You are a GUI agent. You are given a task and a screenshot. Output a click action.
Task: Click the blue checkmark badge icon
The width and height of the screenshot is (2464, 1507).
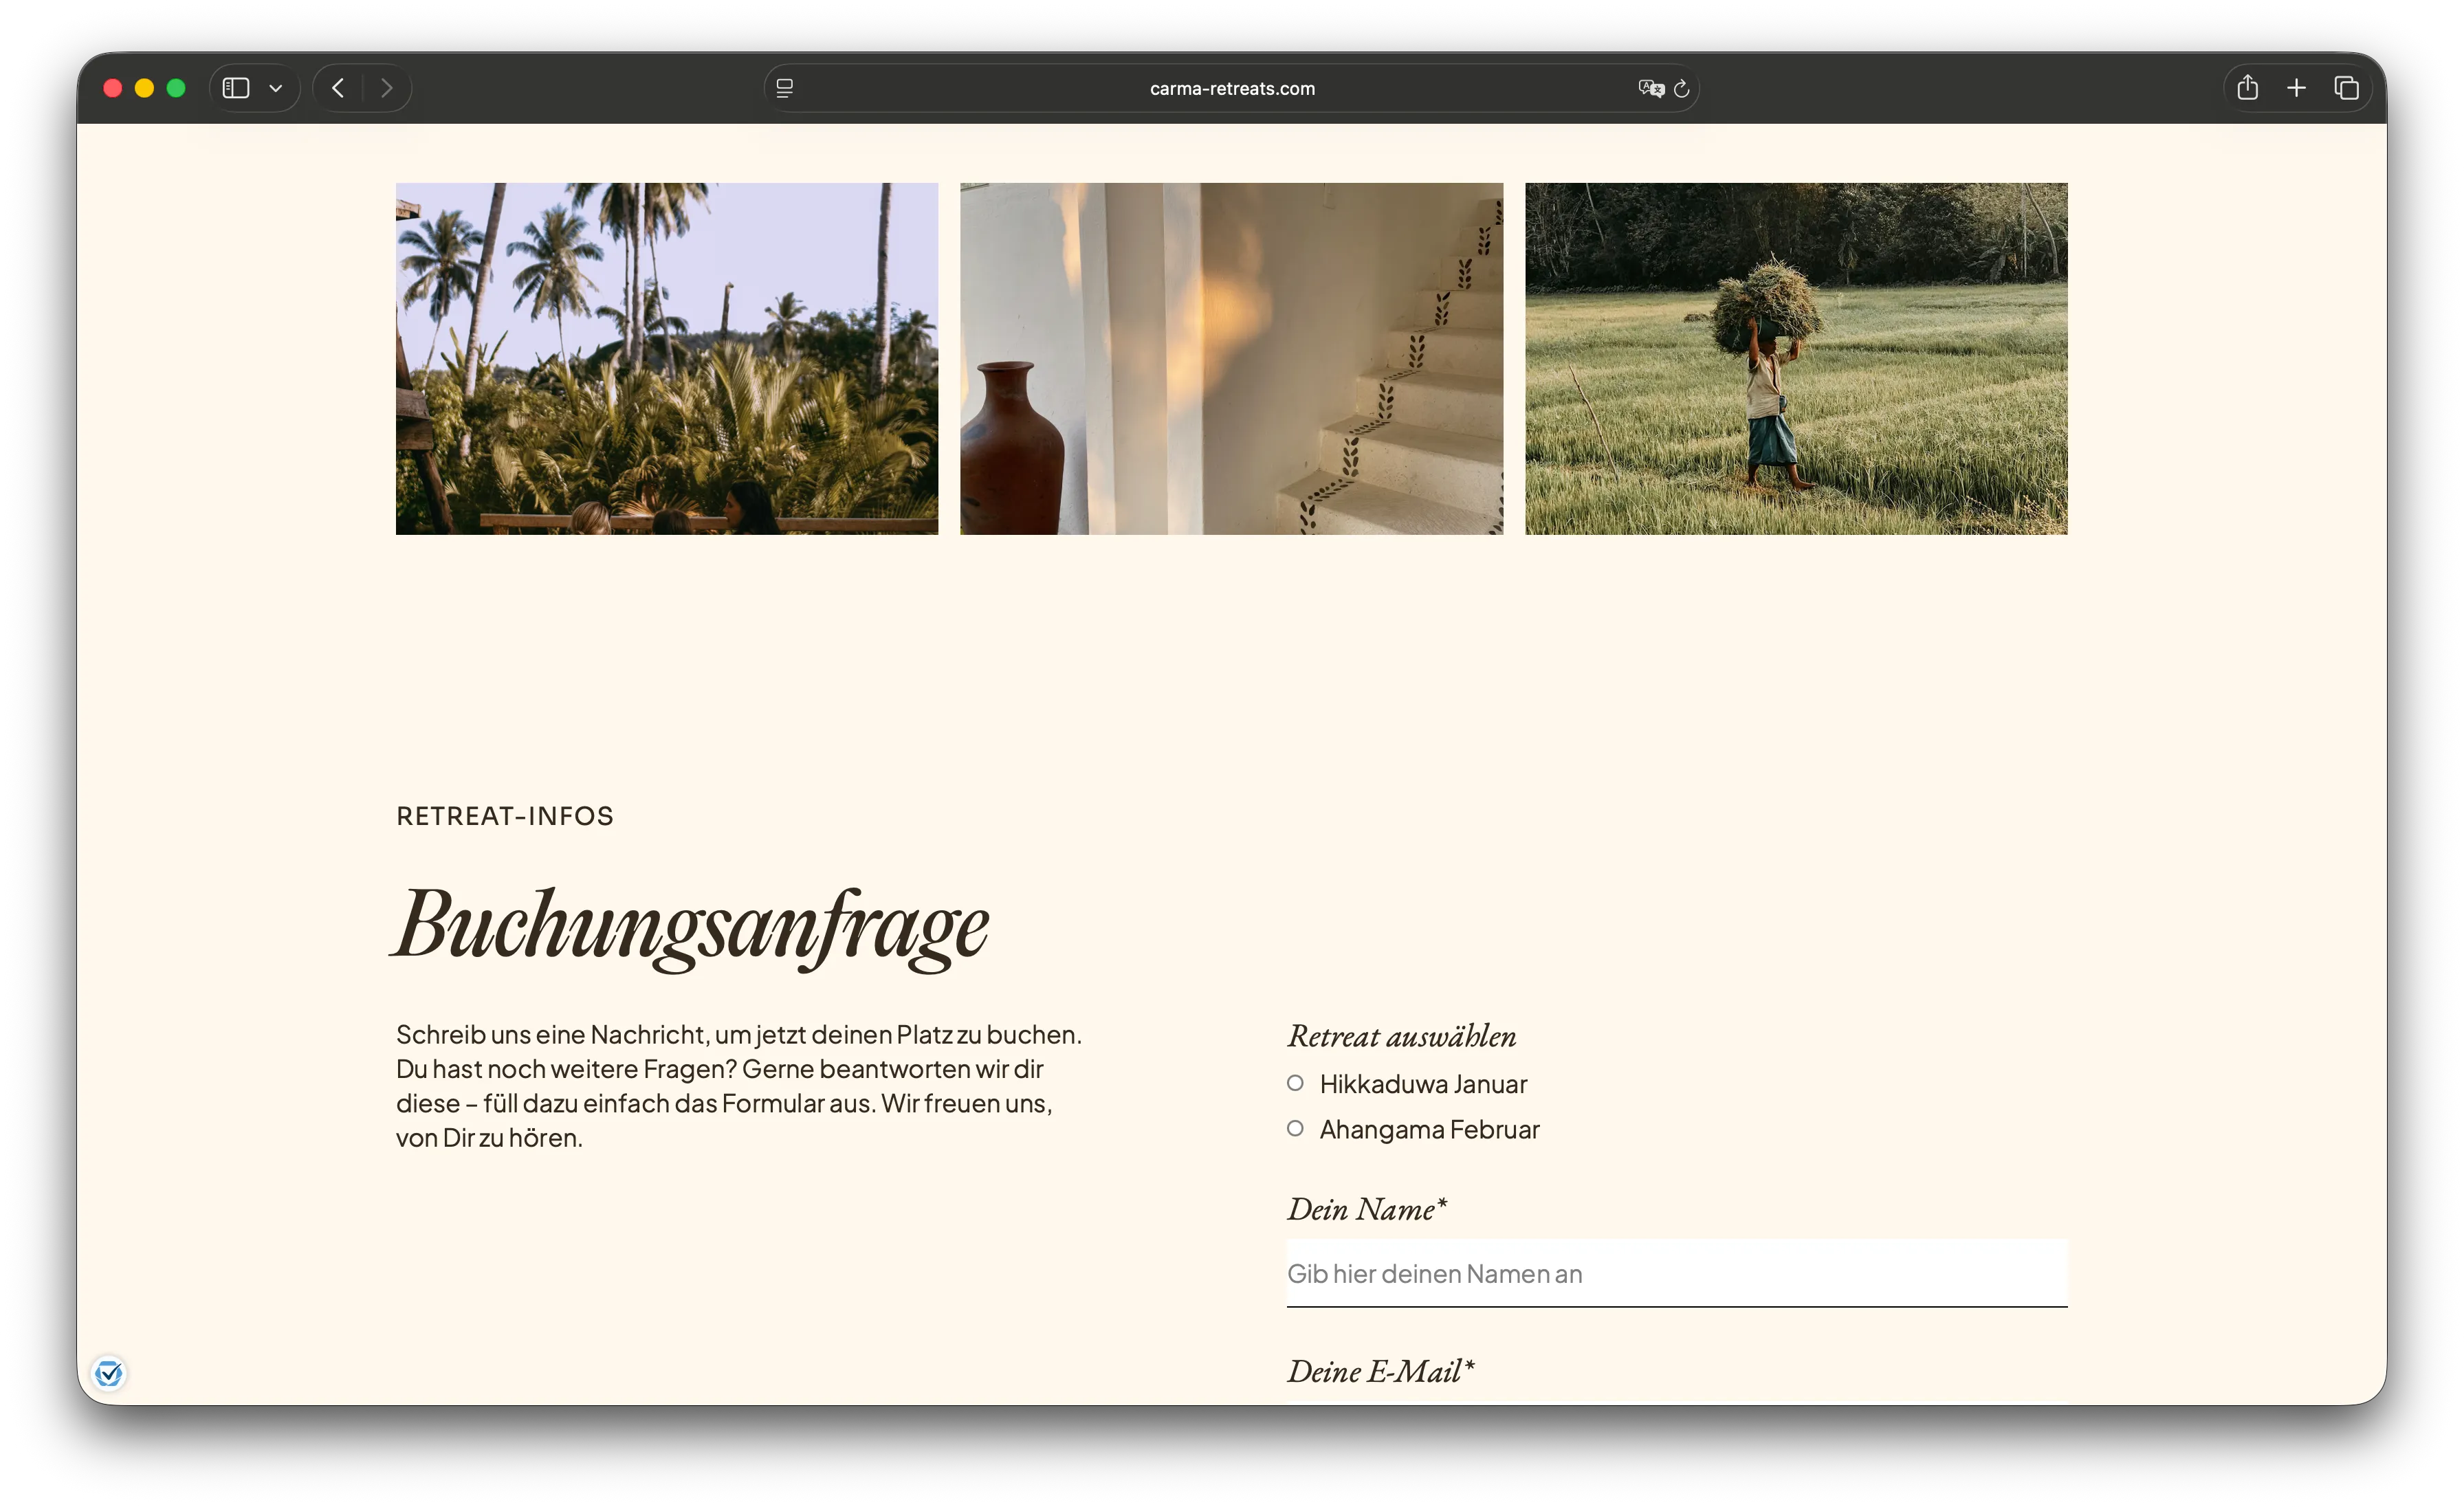pos(109,1373)
